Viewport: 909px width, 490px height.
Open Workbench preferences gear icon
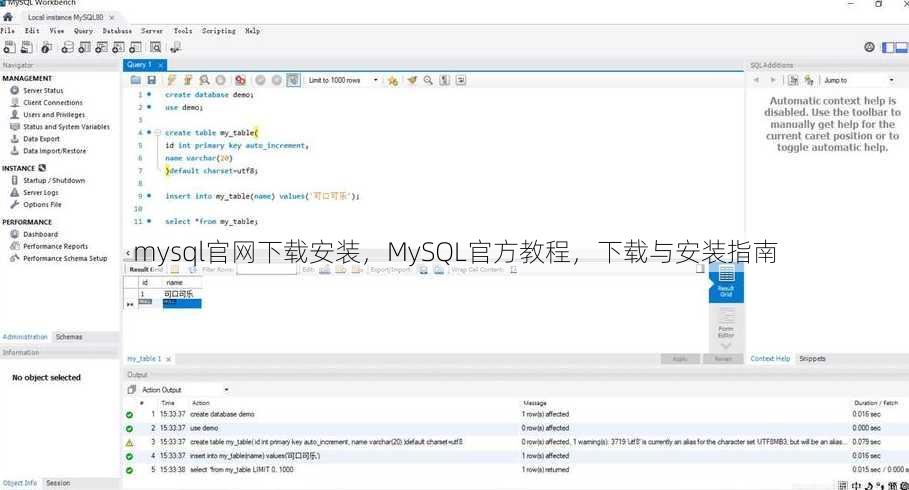tap(870, 47)
